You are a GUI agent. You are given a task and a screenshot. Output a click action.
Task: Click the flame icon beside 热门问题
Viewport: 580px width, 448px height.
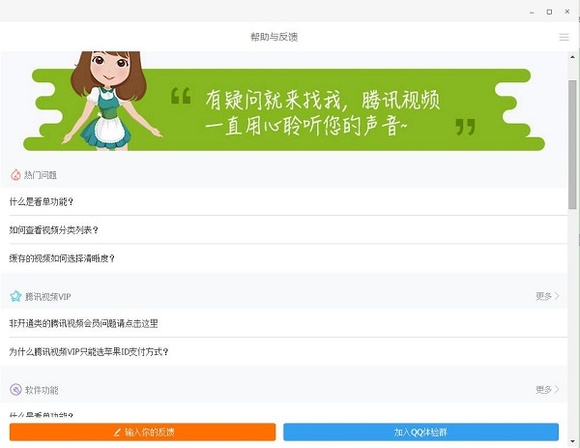(16, 175)
